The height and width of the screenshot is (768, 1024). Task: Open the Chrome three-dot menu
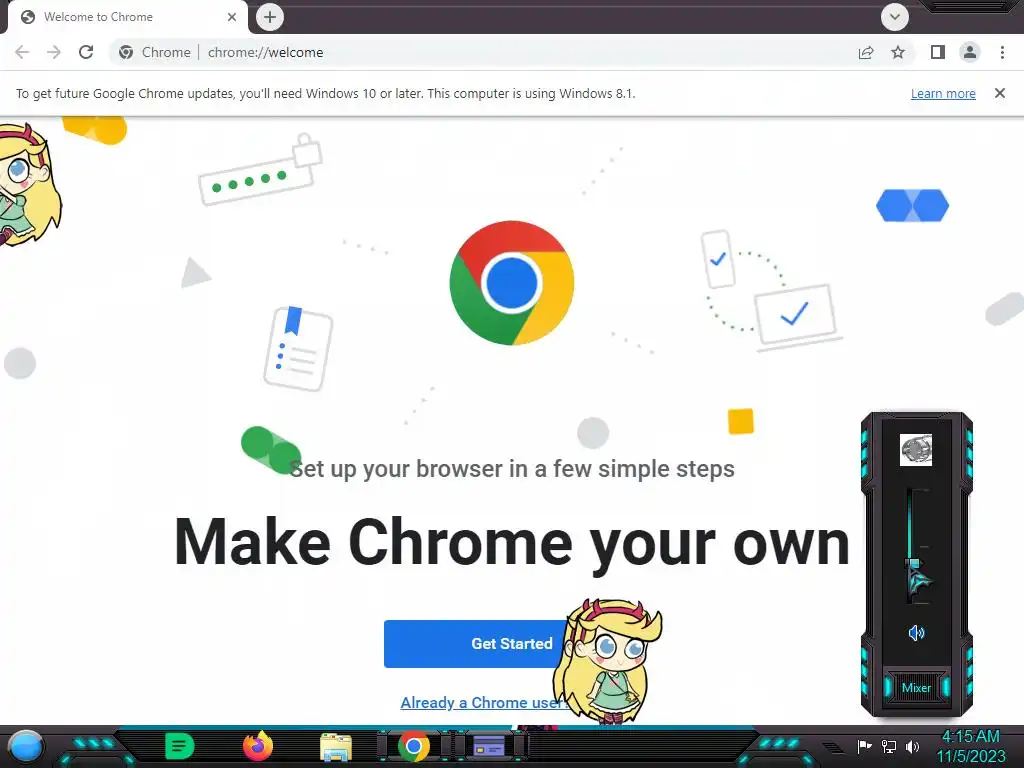point(1002,52)
